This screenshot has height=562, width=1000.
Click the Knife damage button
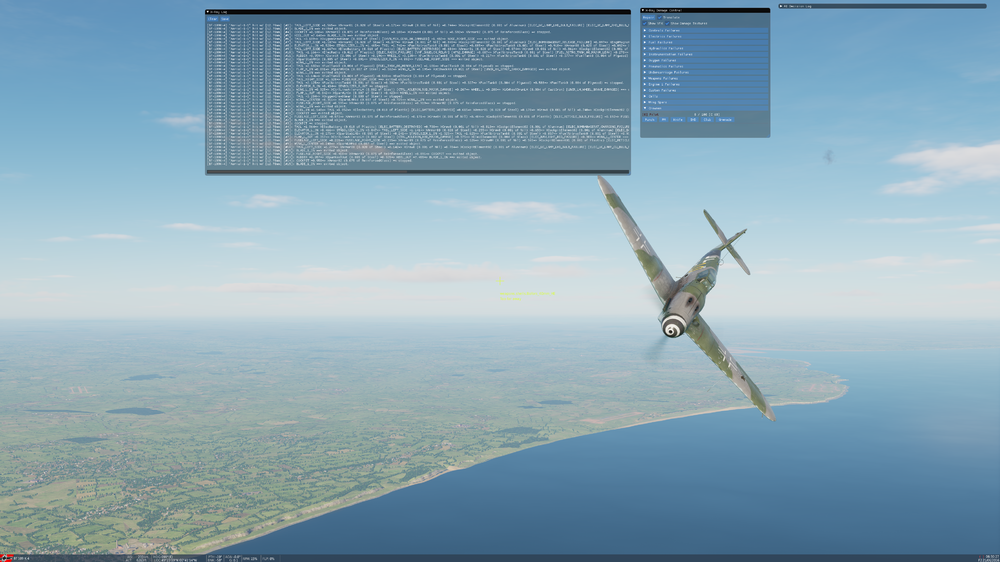[678, 120]
